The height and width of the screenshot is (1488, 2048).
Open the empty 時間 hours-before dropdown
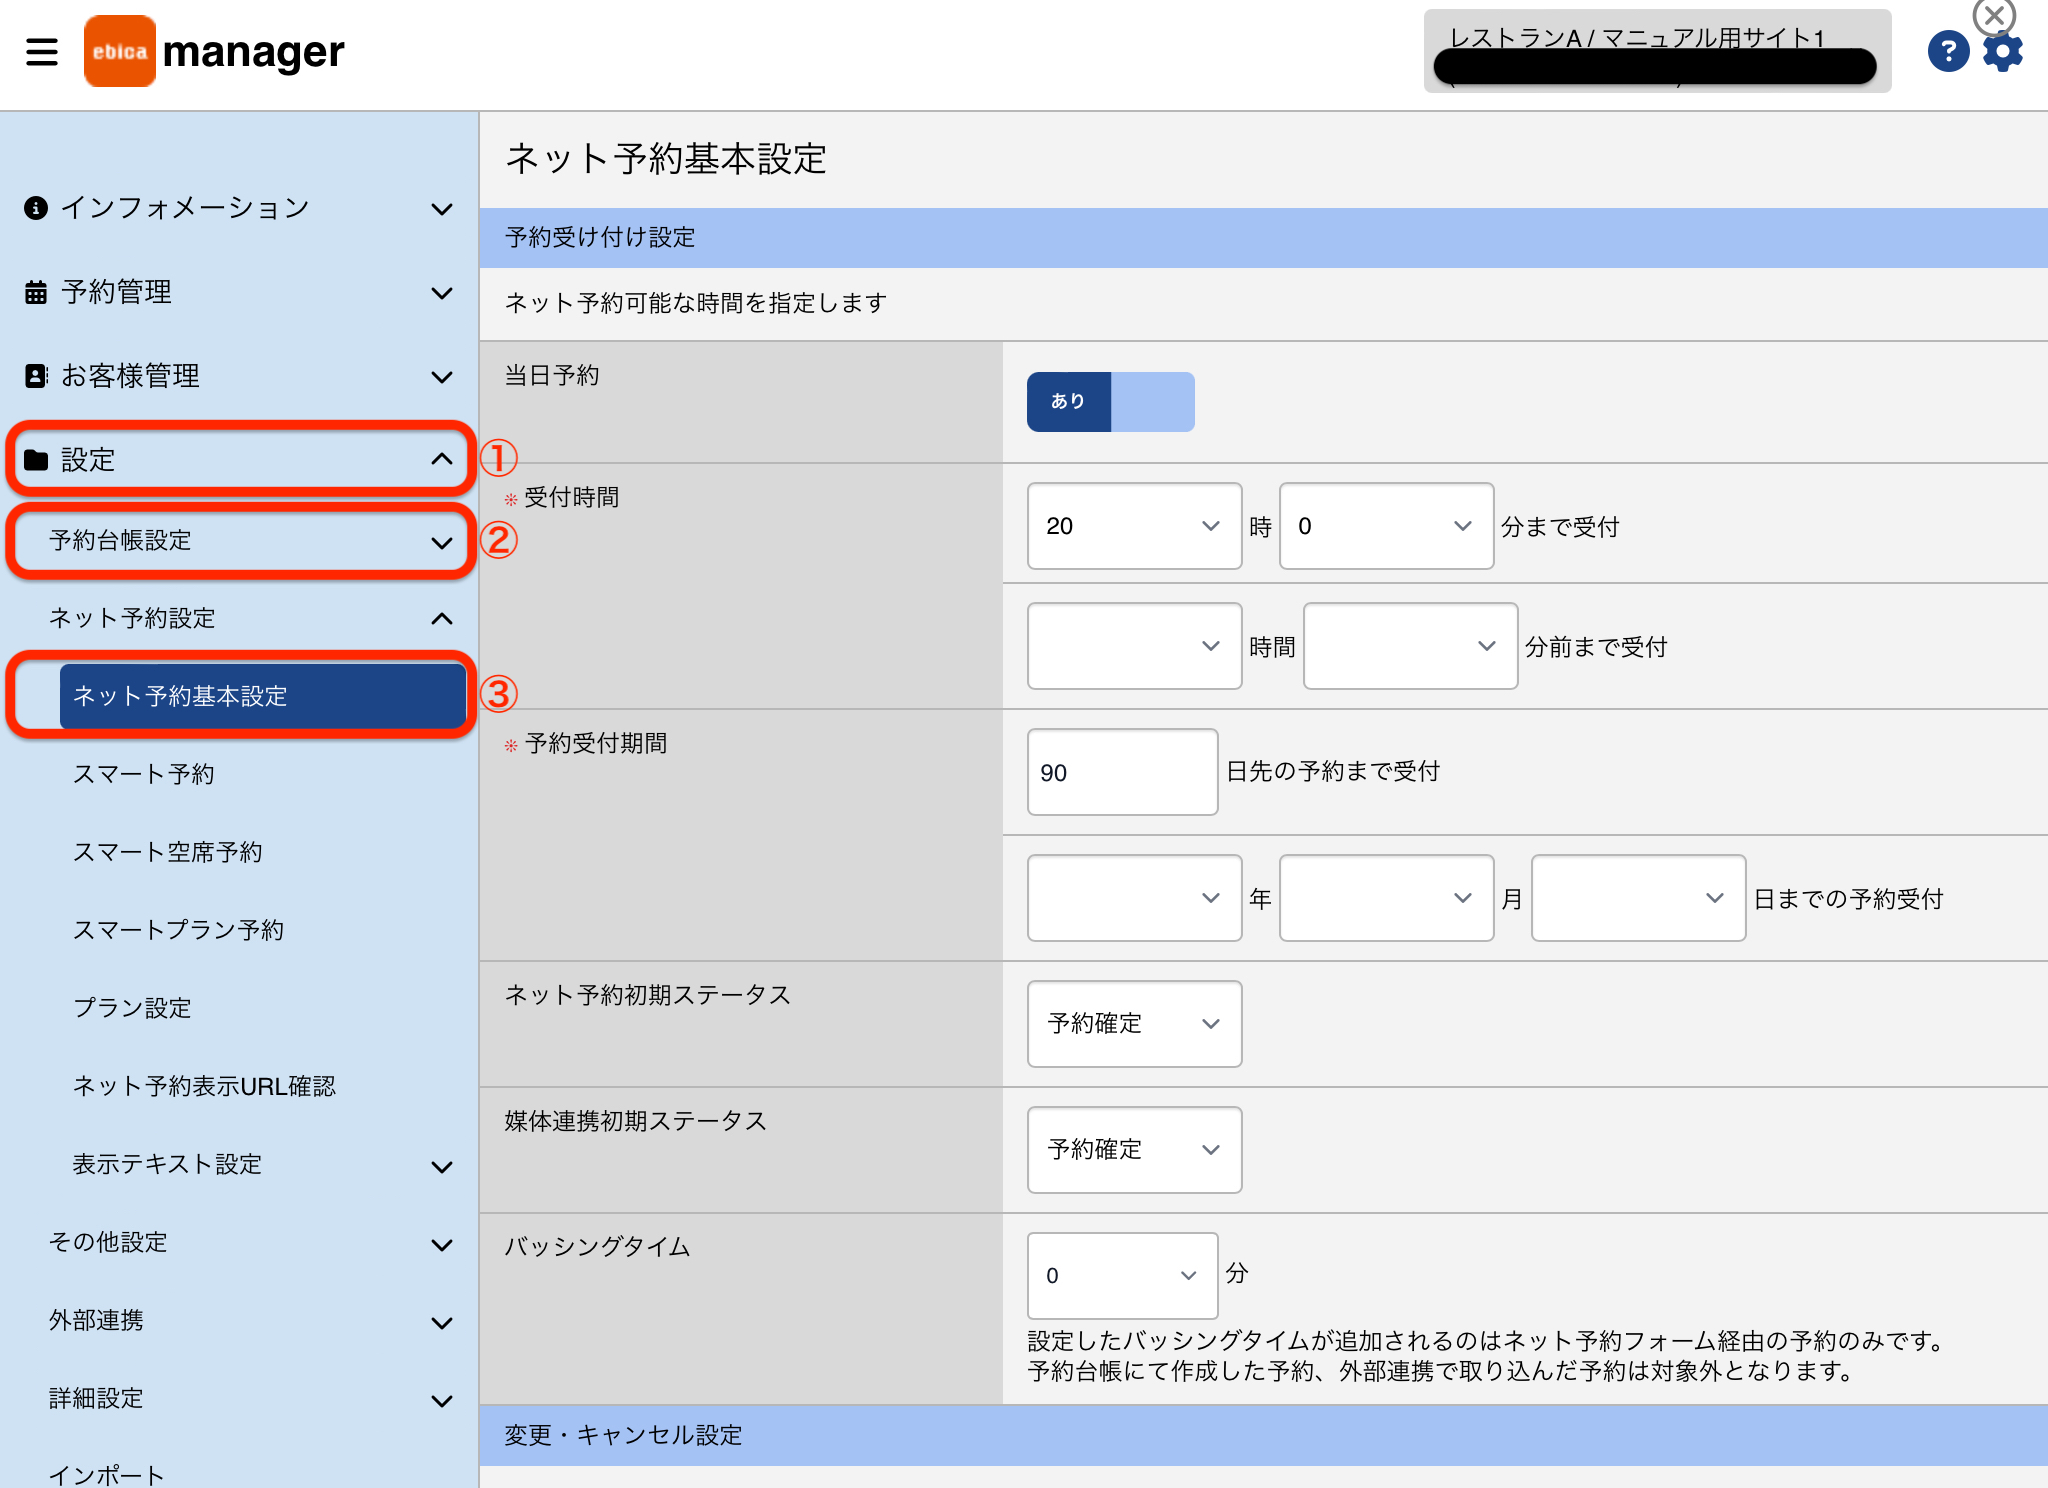(x=1134, y=646)
